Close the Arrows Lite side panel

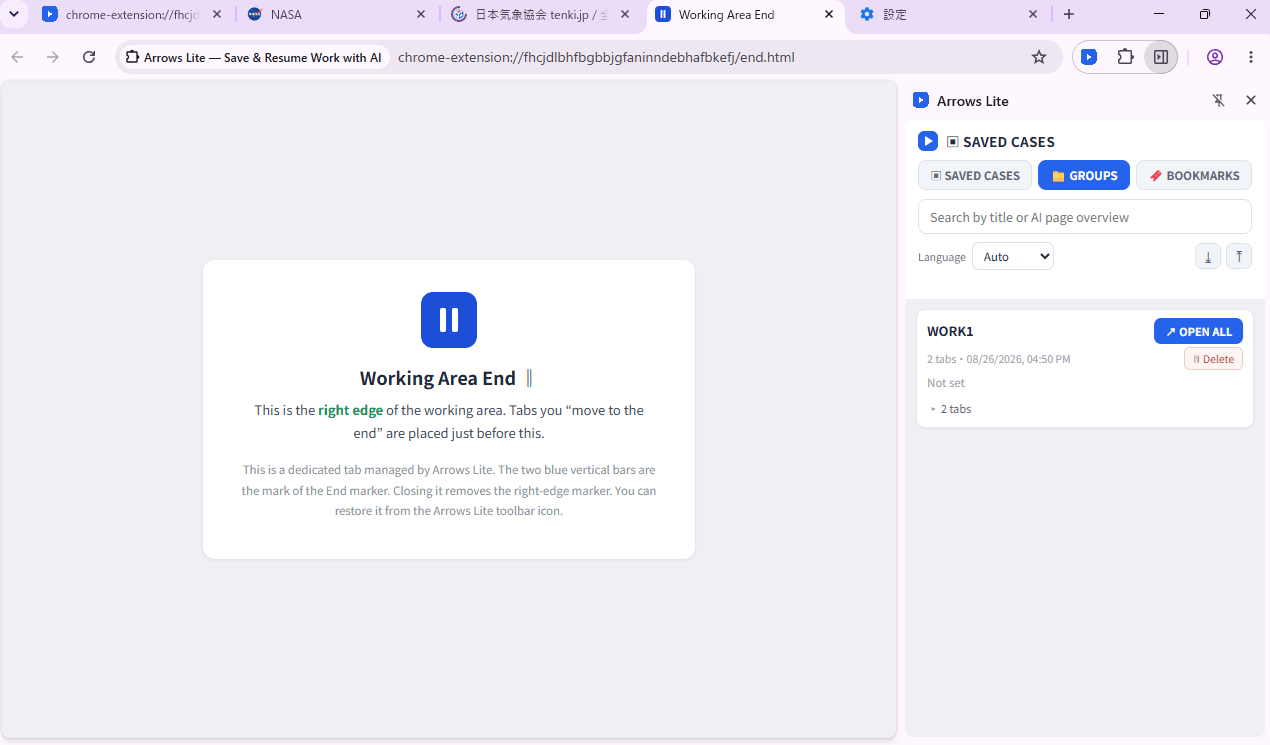[x=1251, y=100]
